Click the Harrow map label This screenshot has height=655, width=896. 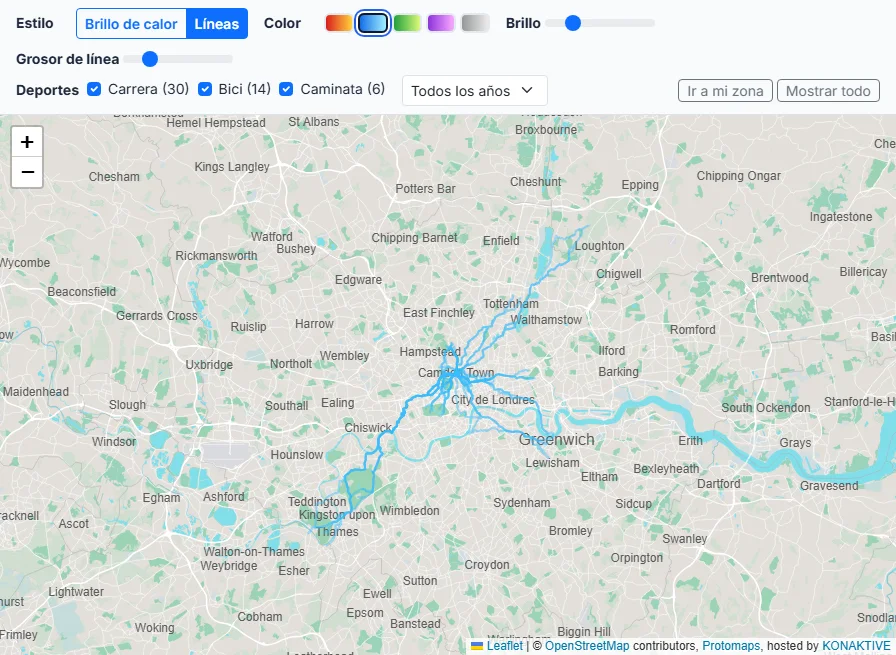coord(314,323)
